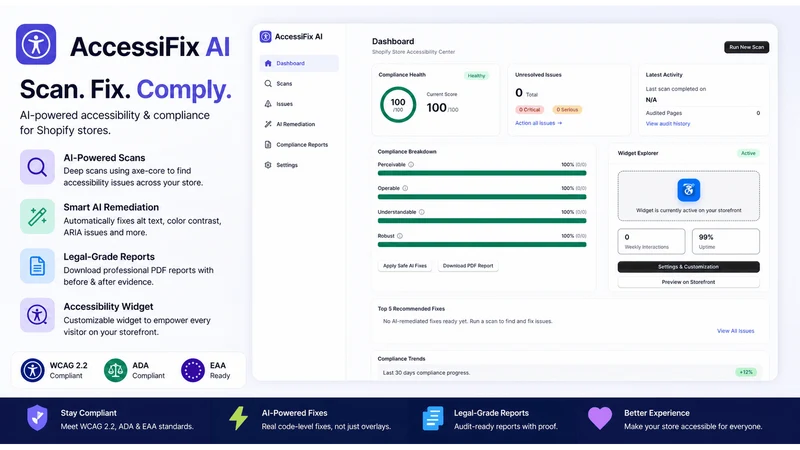Click the Scan. Fix. Comply. headline
Image resolution: width=800 pixels, height=450 pixels.
[126, 89]
